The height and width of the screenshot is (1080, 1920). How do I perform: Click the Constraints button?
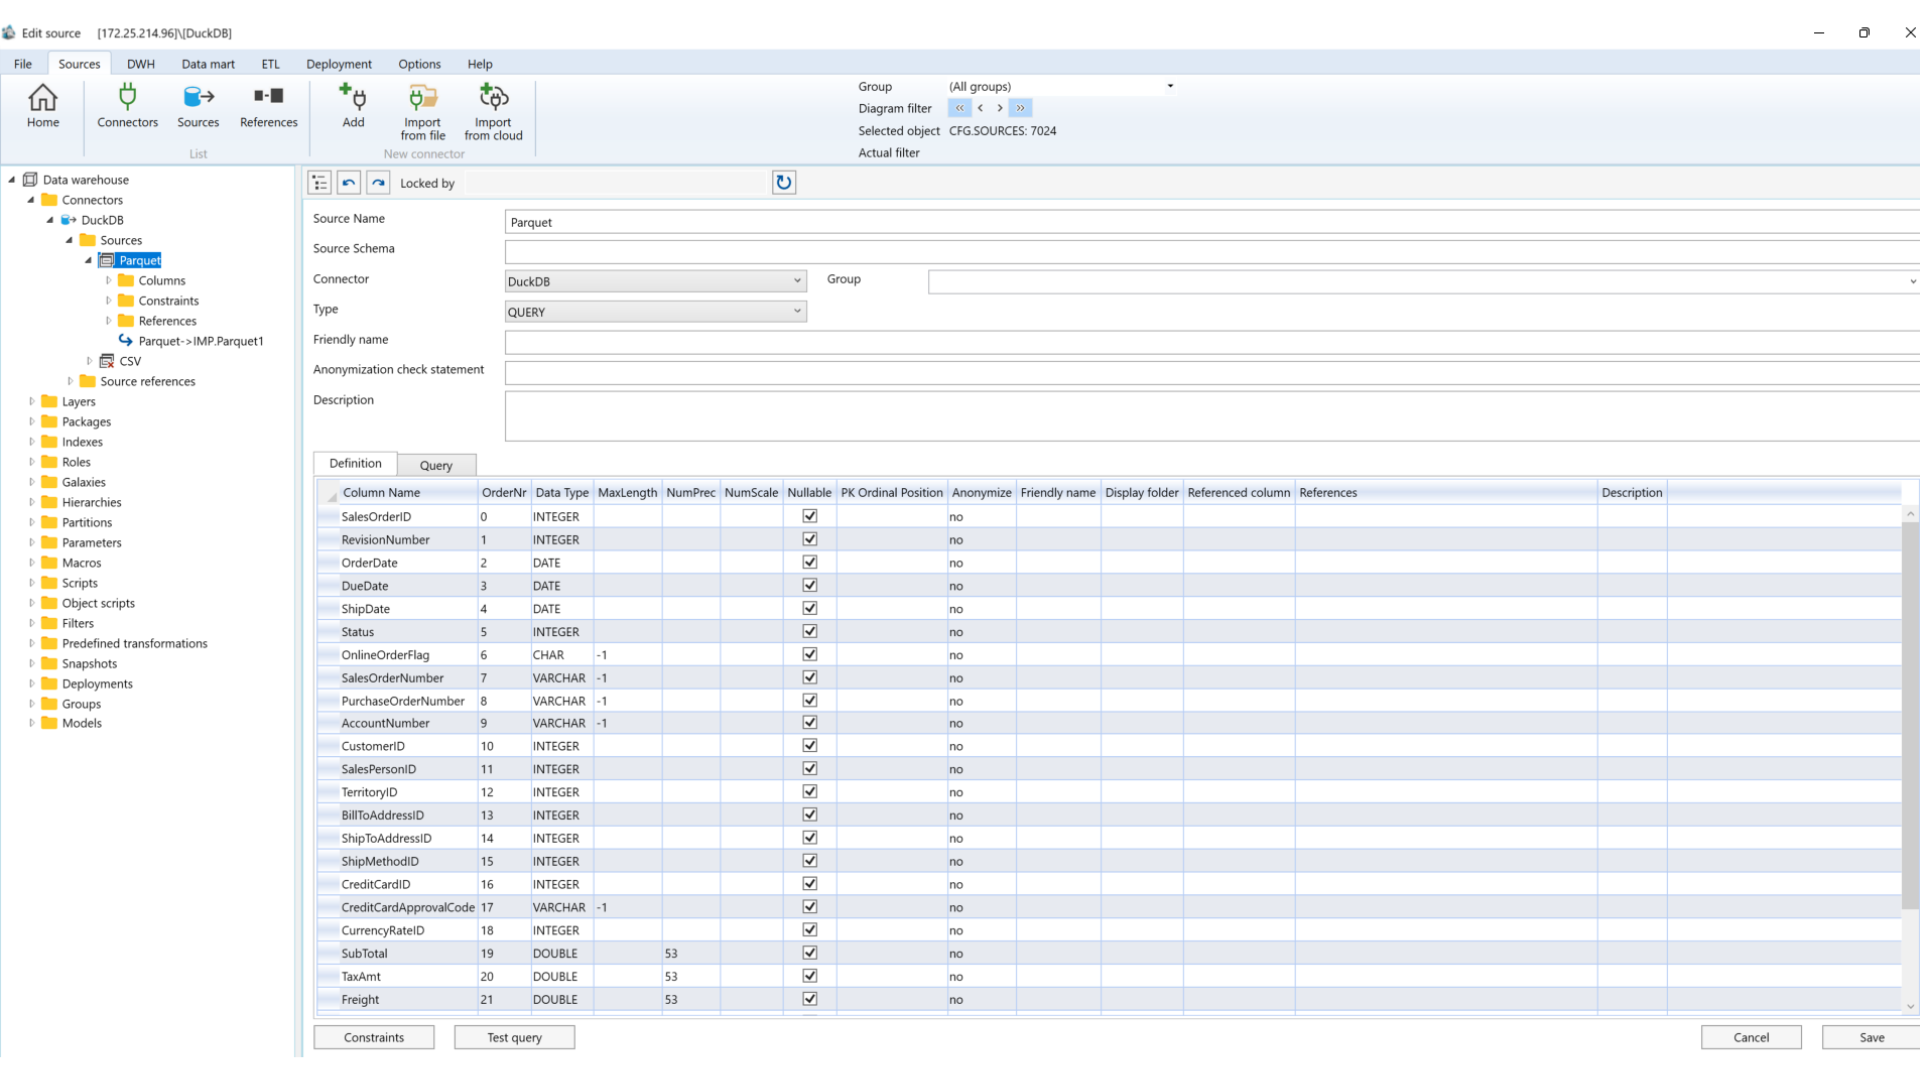click(374, 1037)
